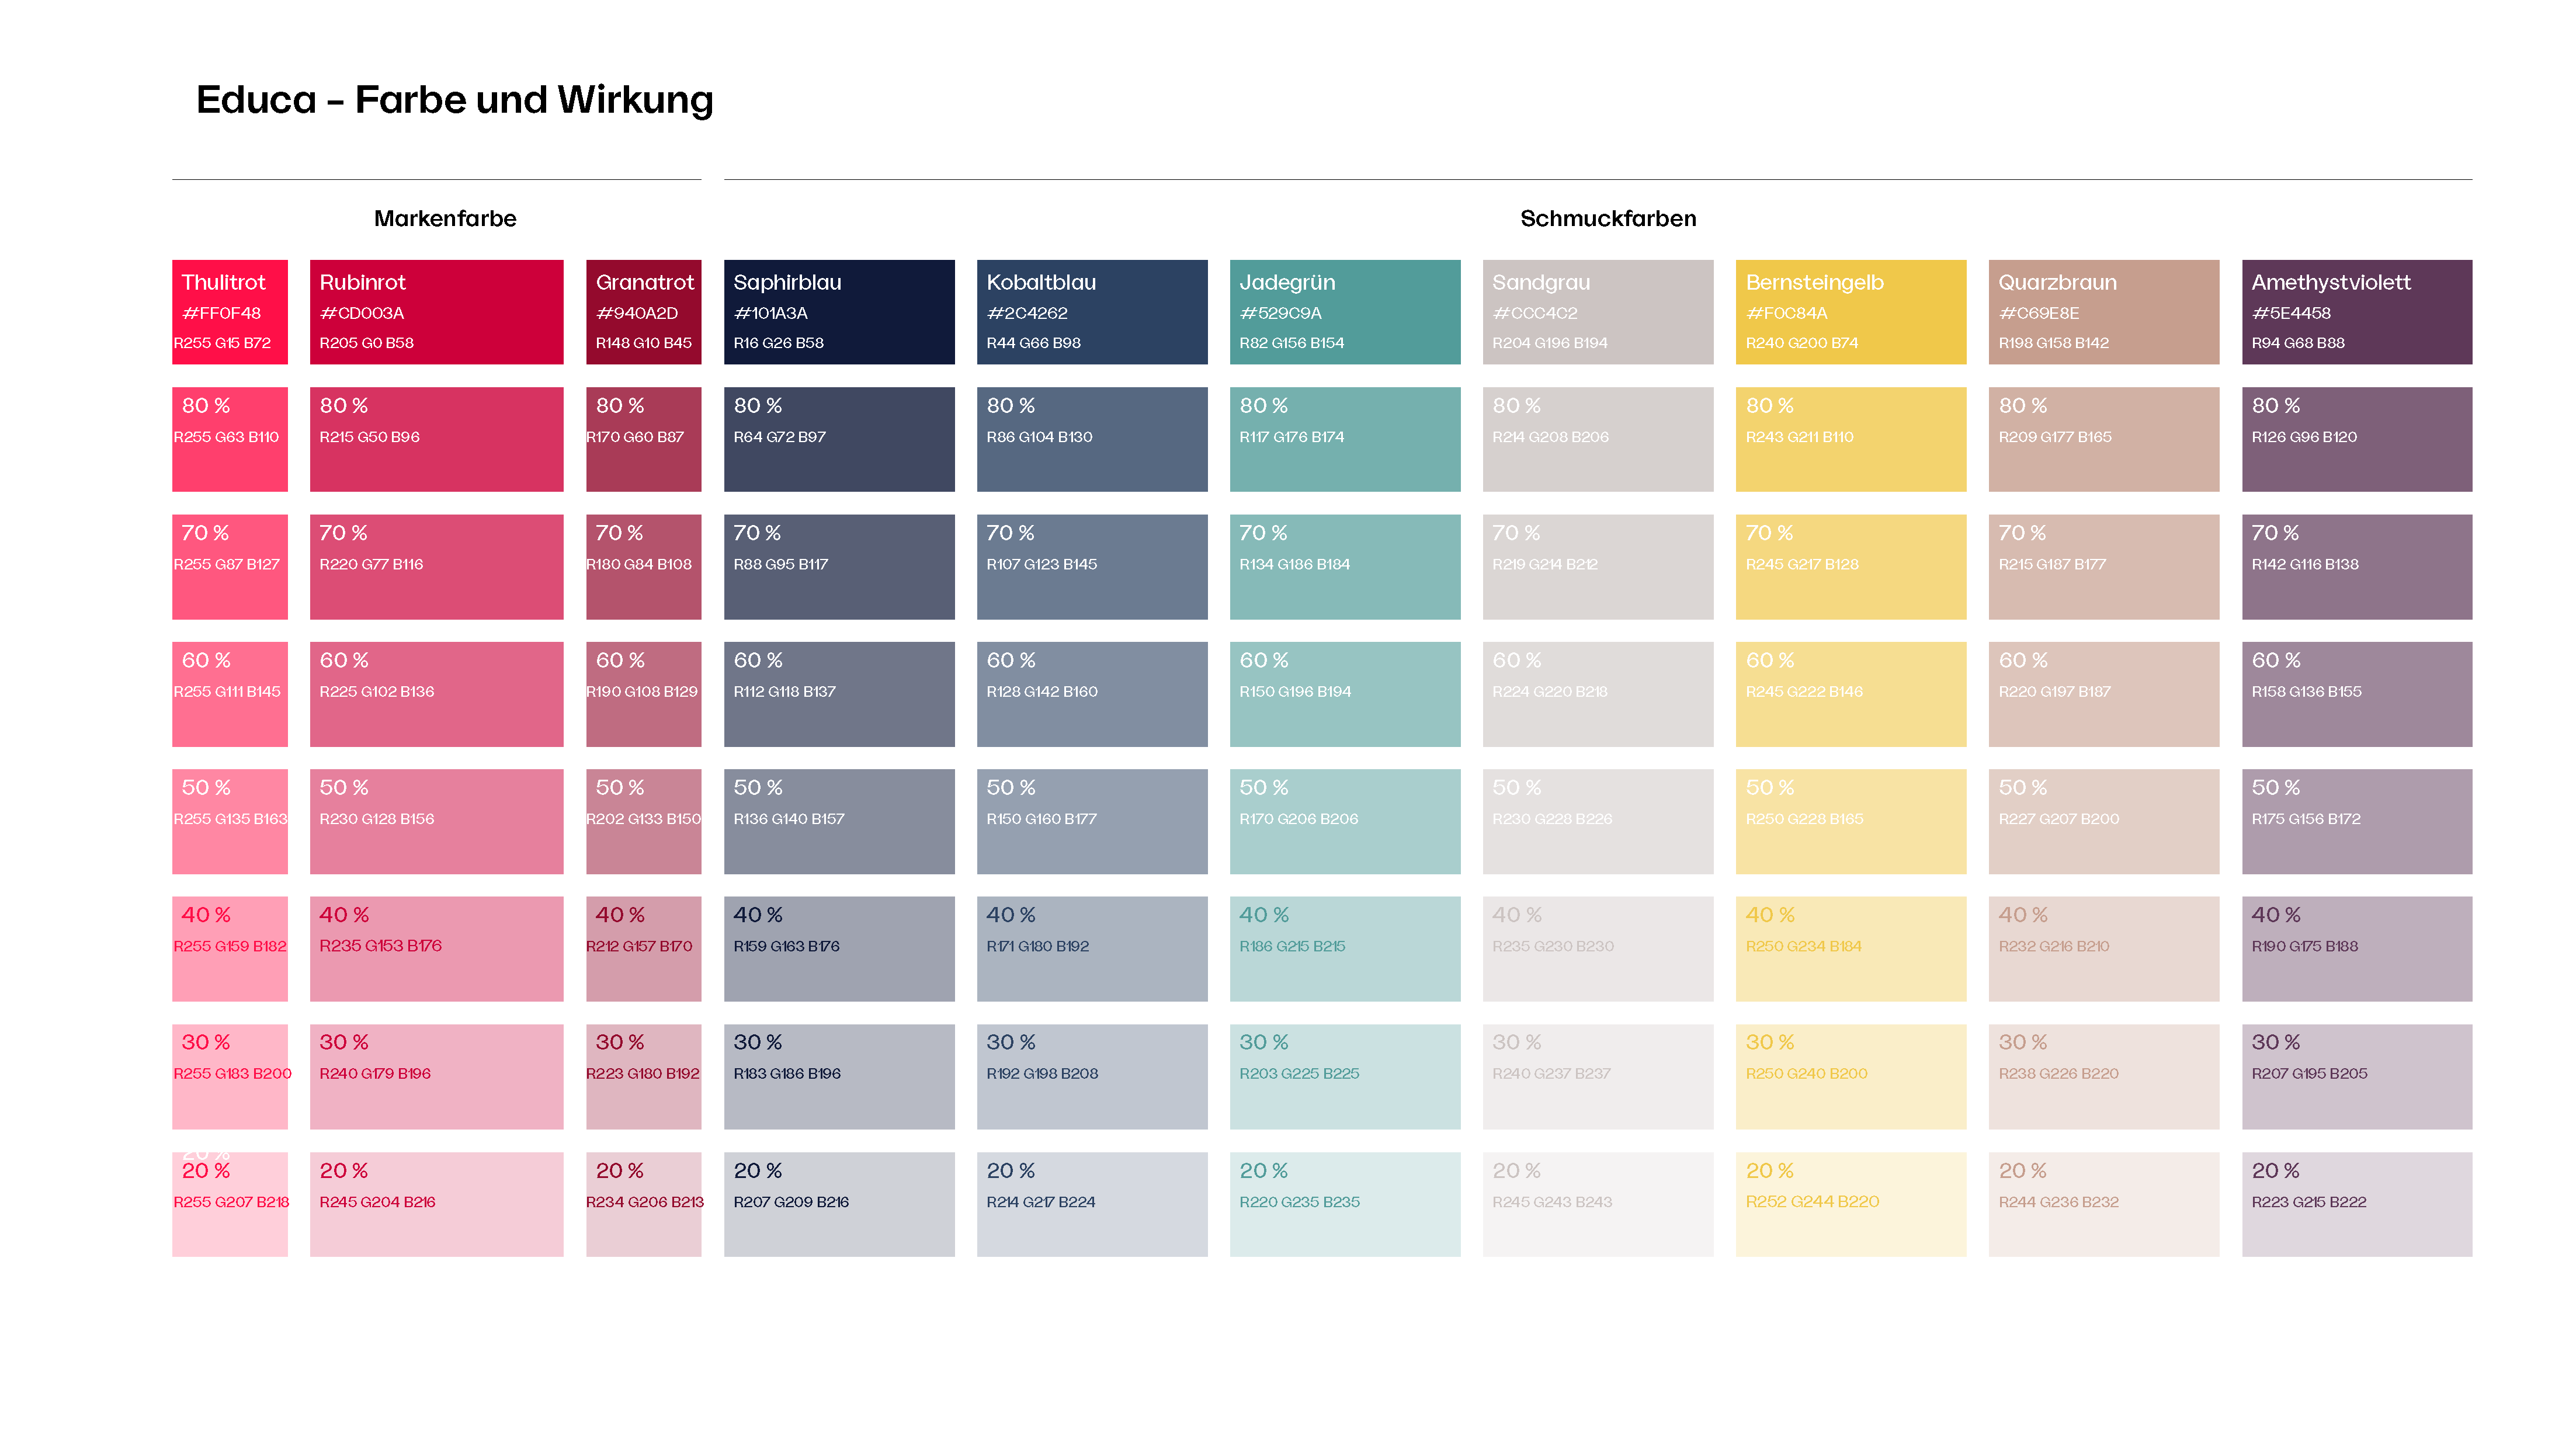This screenshot has height=1449, width=2576.
Task: Choose the Quarzbraun #C69E8E swatch
Action: click(2103, 312)
